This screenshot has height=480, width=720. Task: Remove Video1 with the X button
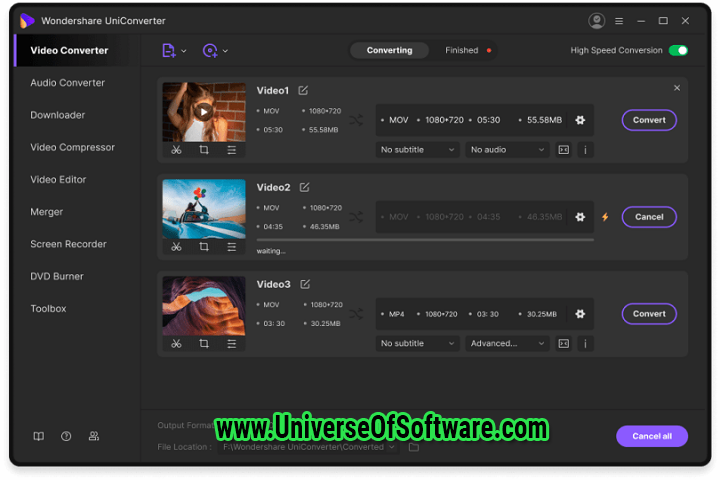pyautogui.click(x=677, y=88)
